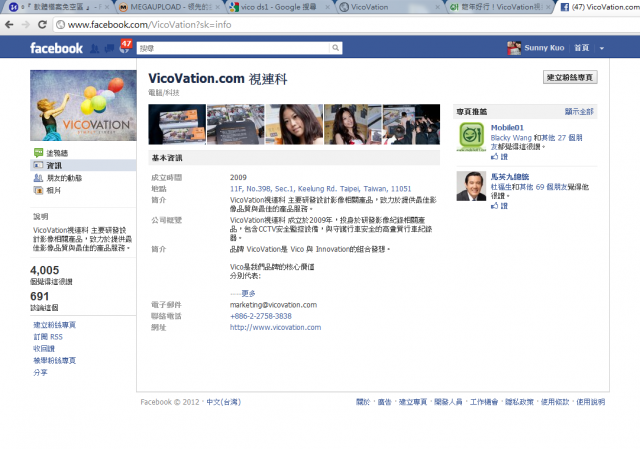Click 馬英九 page name link

point(510,177)
